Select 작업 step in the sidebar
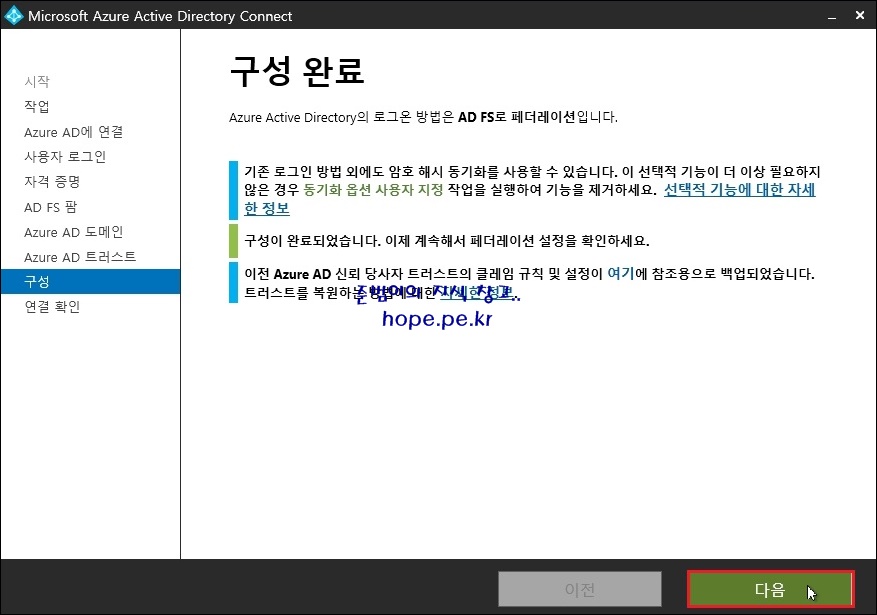Viewport: 877px width, 615px height. click(x=37, y=106)
